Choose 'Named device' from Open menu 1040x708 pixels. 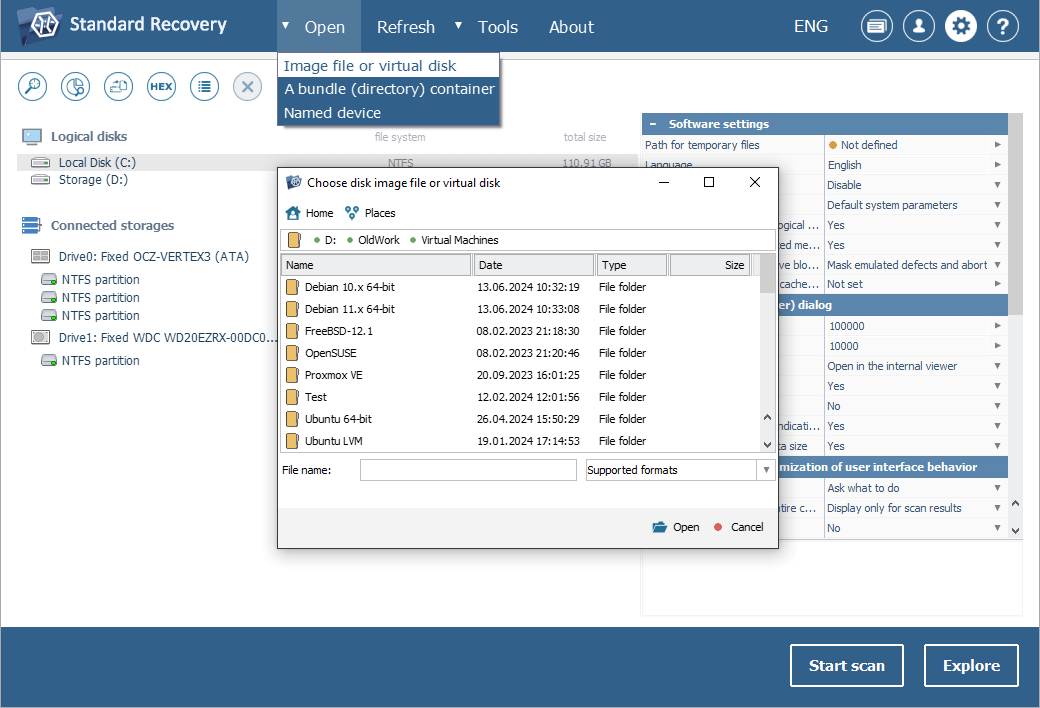pyautogui.click(x=332, y=113)
